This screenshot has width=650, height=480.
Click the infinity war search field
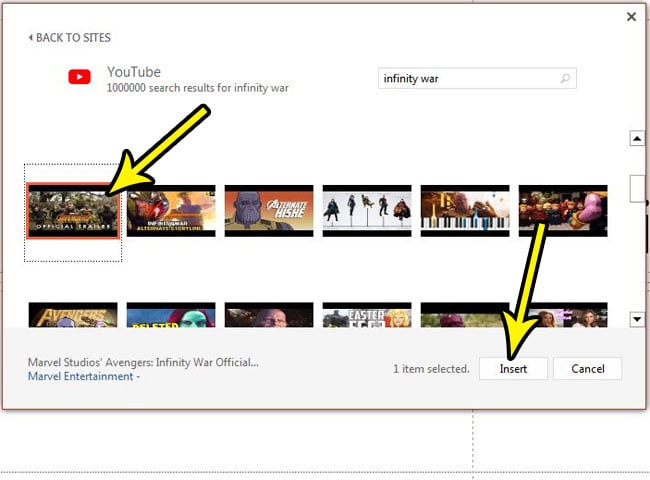pos(477,78)
